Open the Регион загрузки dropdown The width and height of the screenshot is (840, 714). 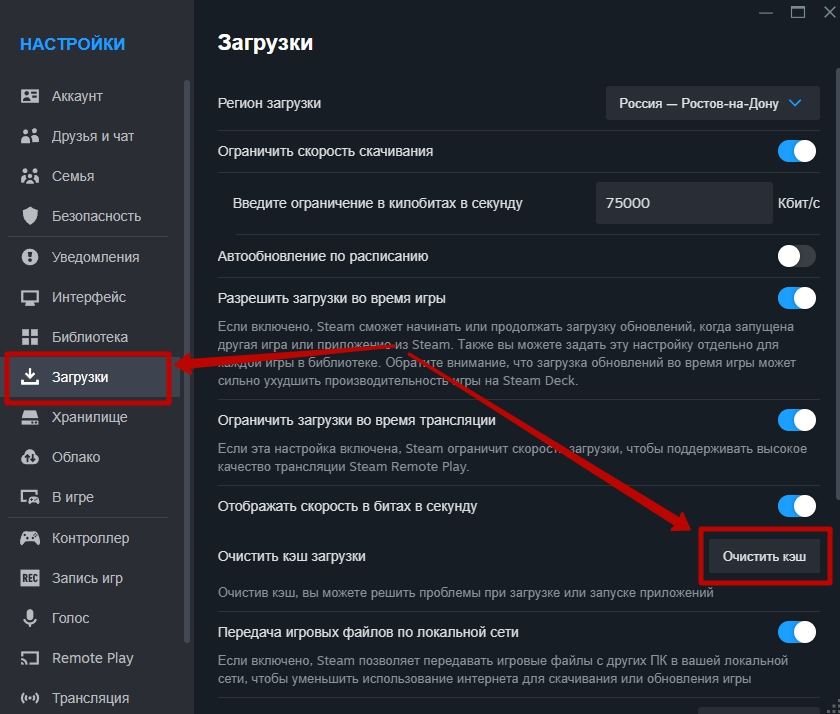(712, 103)
